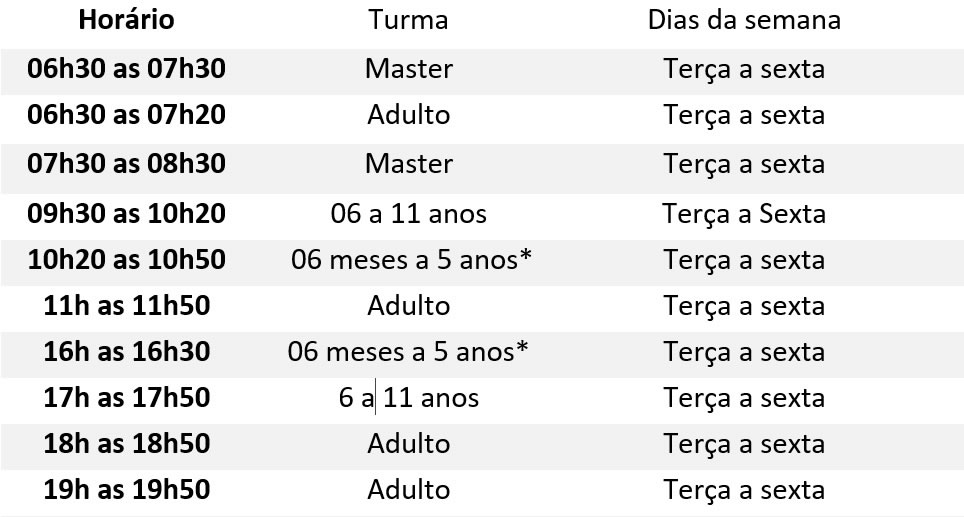Click 06 meses a 5 anos at 16h
The width and height of the screenshot is (964, 517).
[408, 352]
